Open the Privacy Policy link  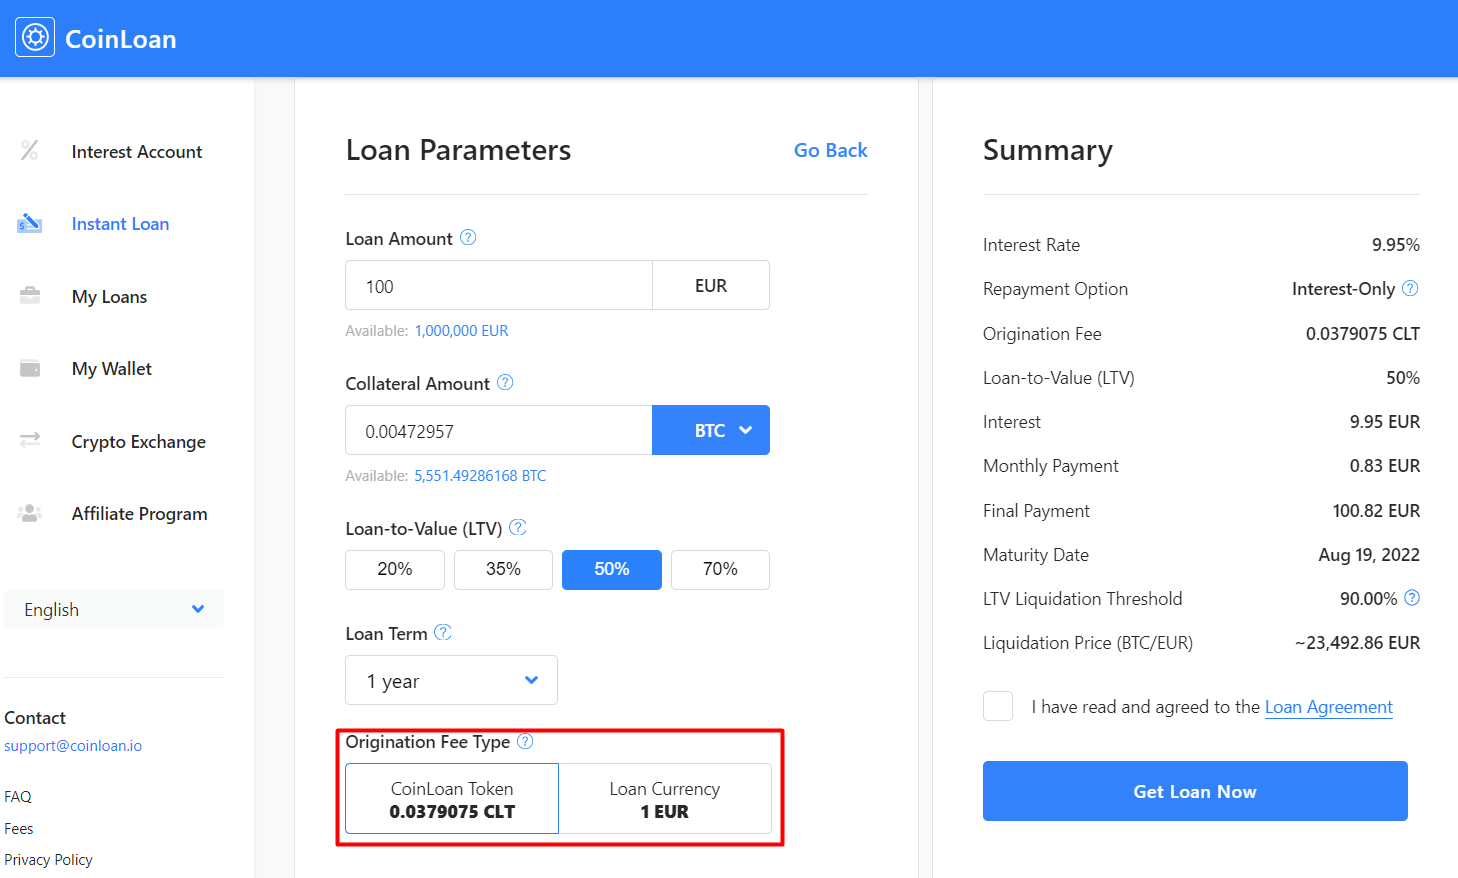(48, 860)
